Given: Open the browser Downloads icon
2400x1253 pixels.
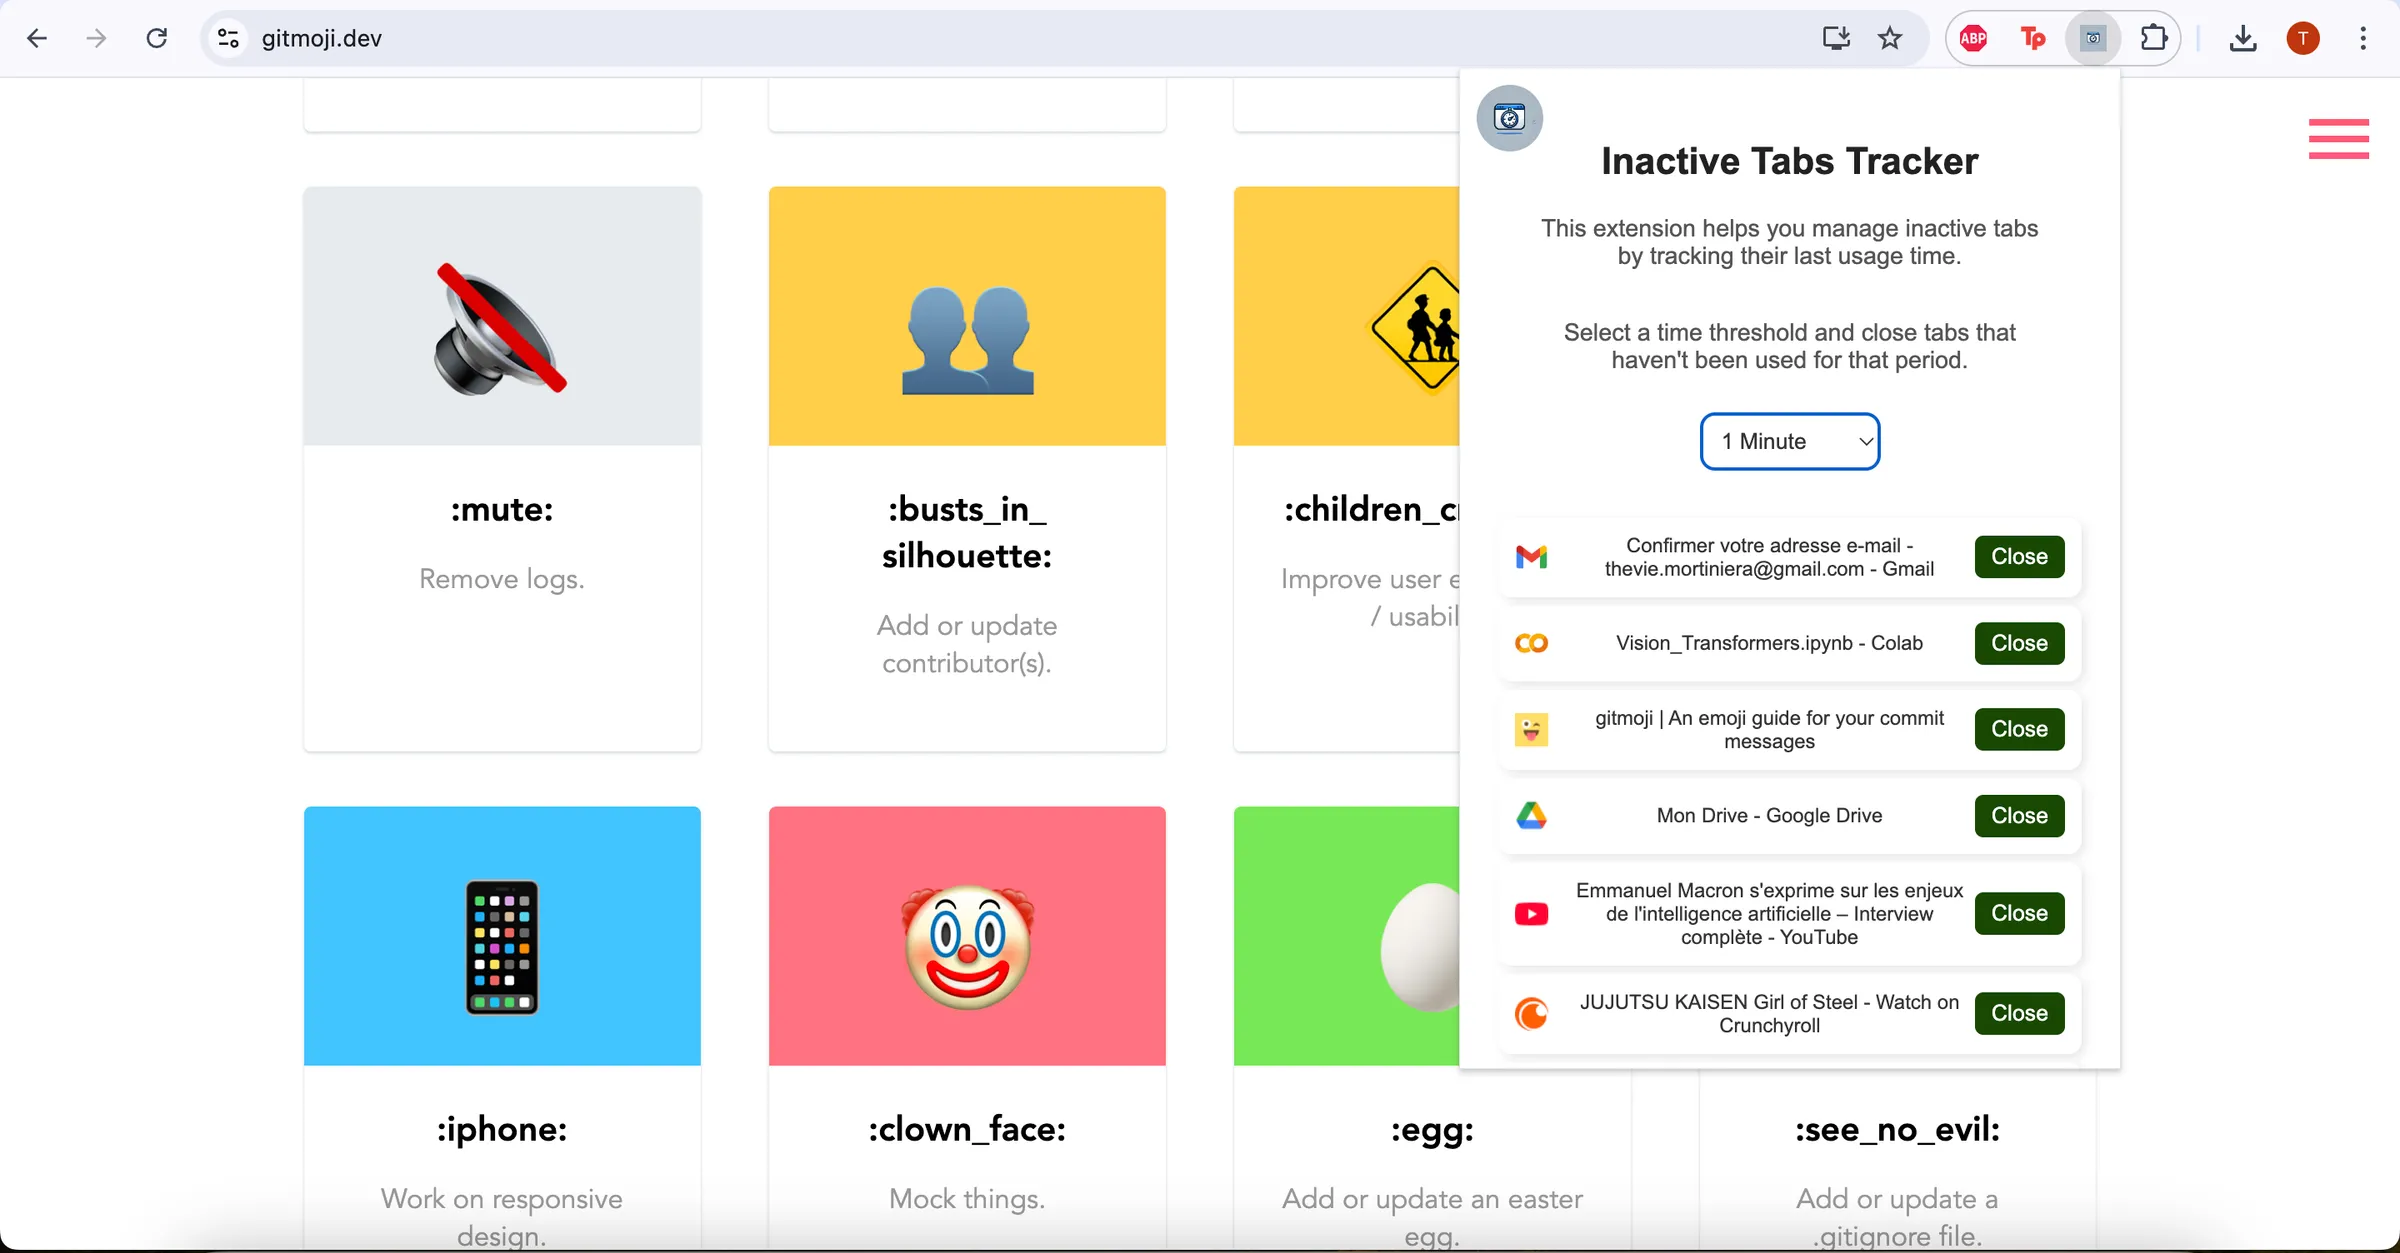Looking at the screenshot, I should [x=2244, y=38].
